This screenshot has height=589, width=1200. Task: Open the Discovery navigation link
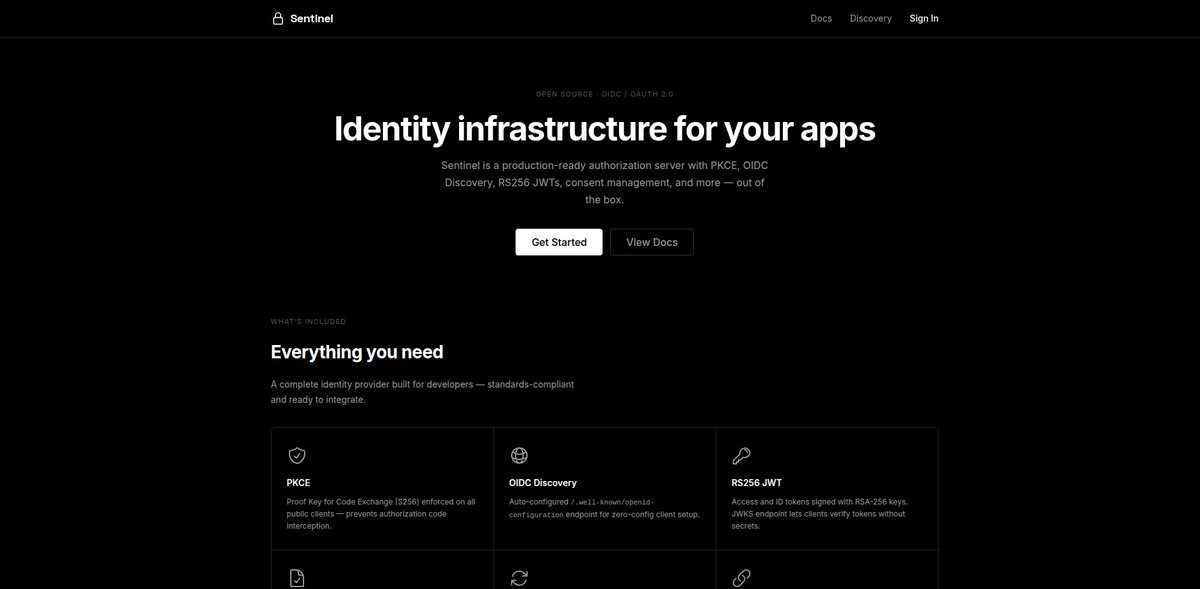871,18
